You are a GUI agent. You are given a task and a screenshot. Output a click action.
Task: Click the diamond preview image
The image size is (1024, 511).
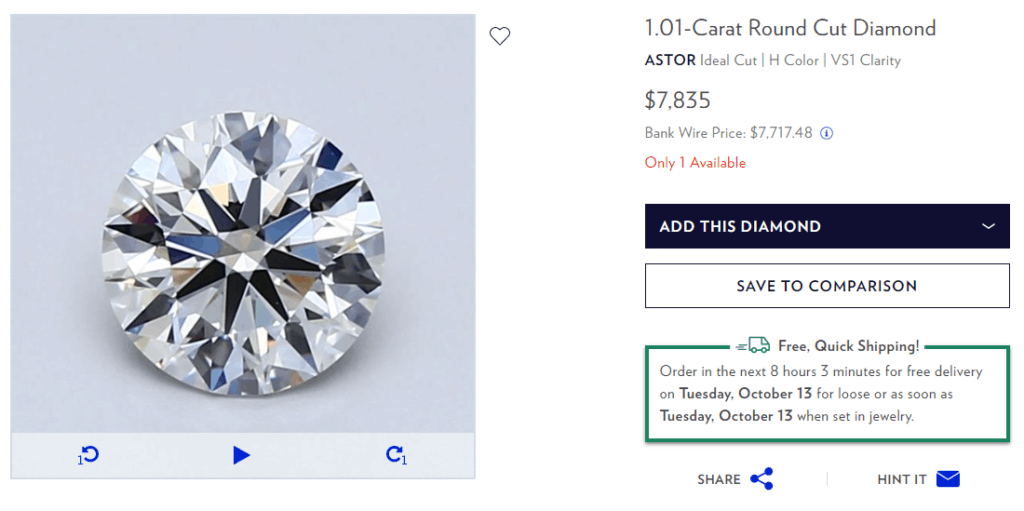(243, 224)
